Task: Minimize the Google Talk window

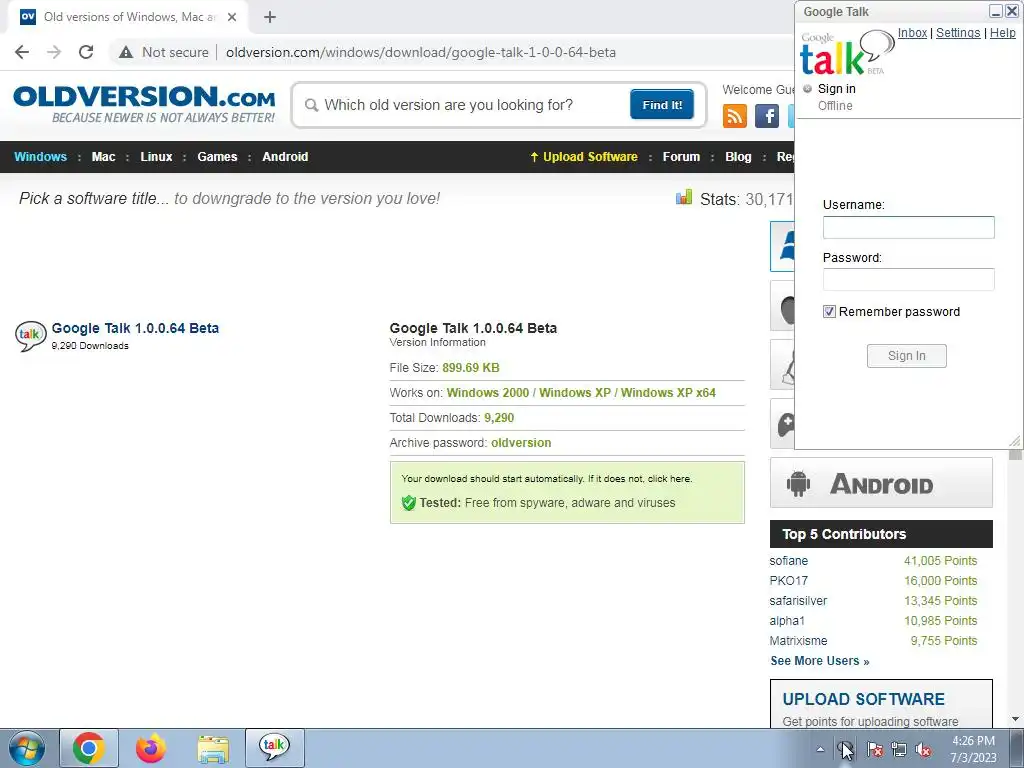Action: 996,11
